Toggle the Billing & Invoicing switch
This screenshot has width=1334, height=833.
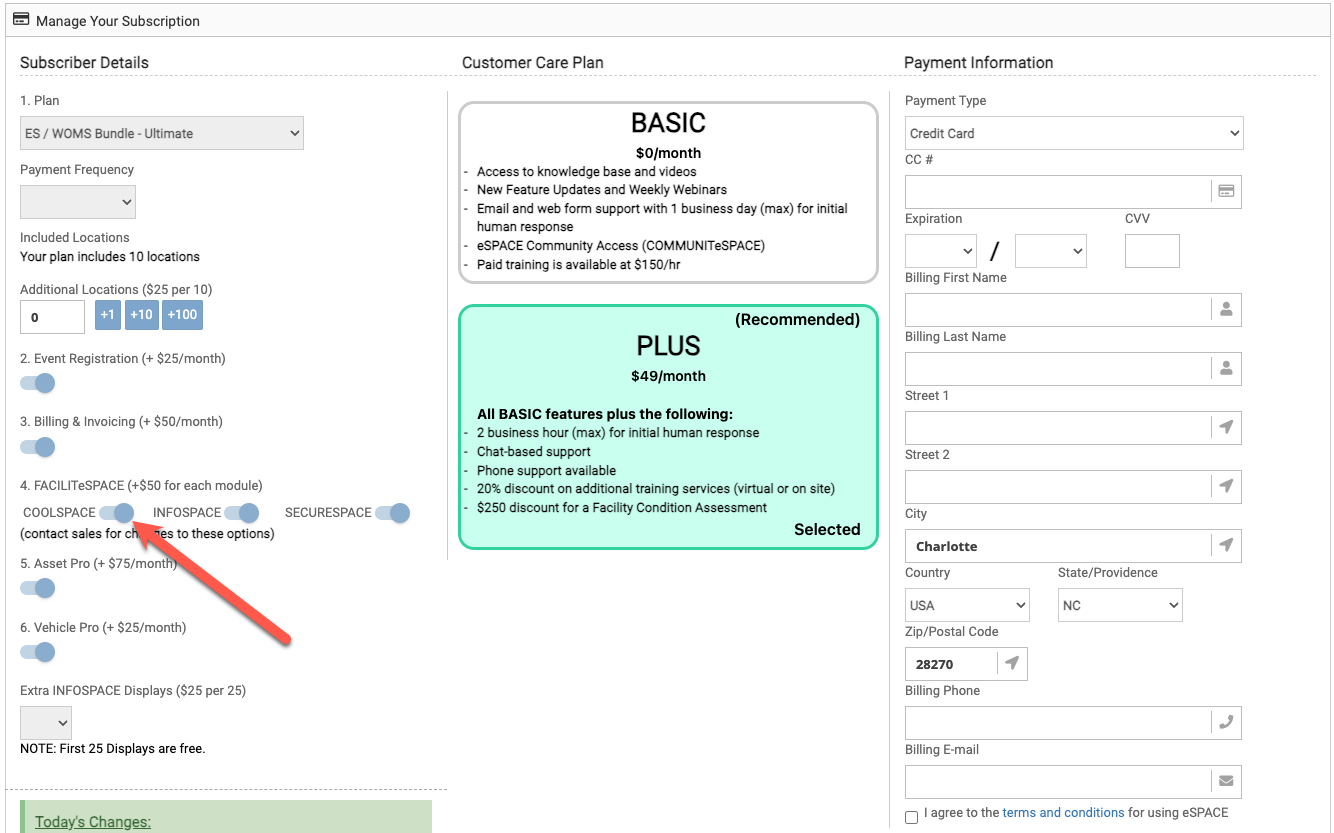click(38, 447)
